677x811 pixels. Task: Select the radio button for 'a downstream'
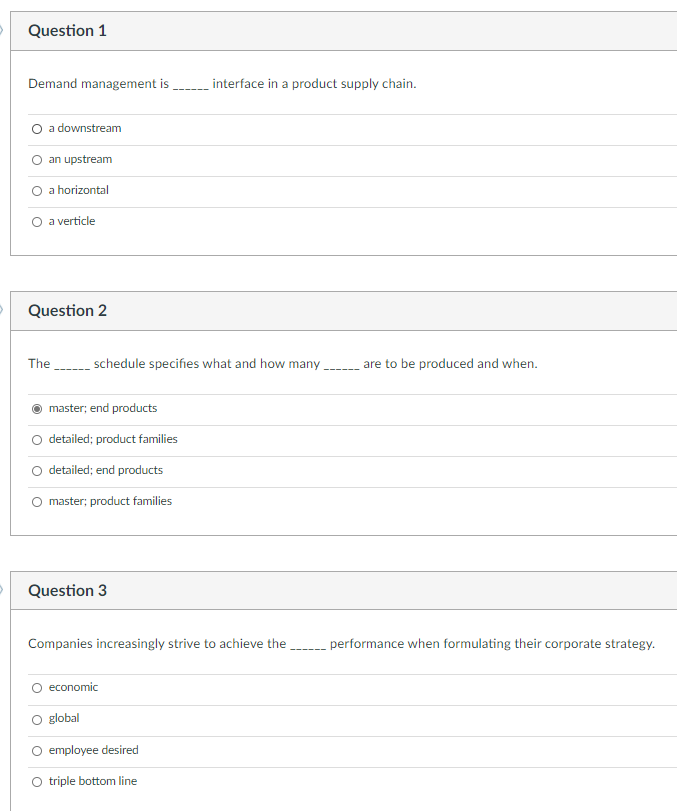36,128
